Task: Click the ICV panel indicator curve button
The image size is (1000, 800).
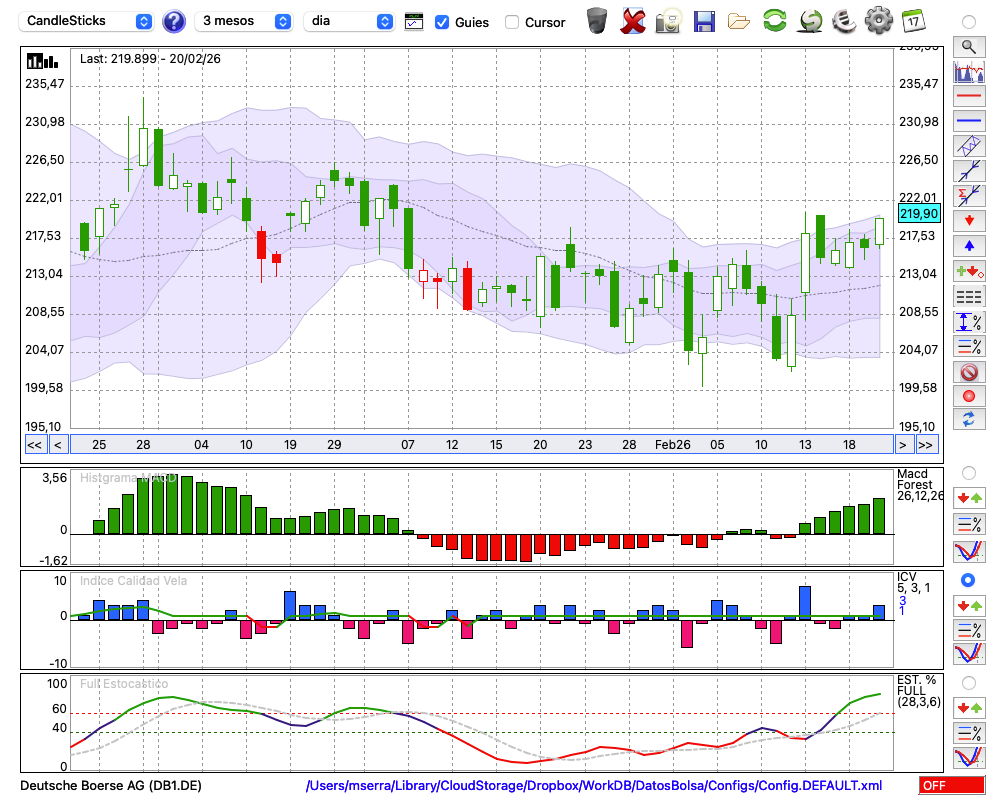Action: [969, 654]
